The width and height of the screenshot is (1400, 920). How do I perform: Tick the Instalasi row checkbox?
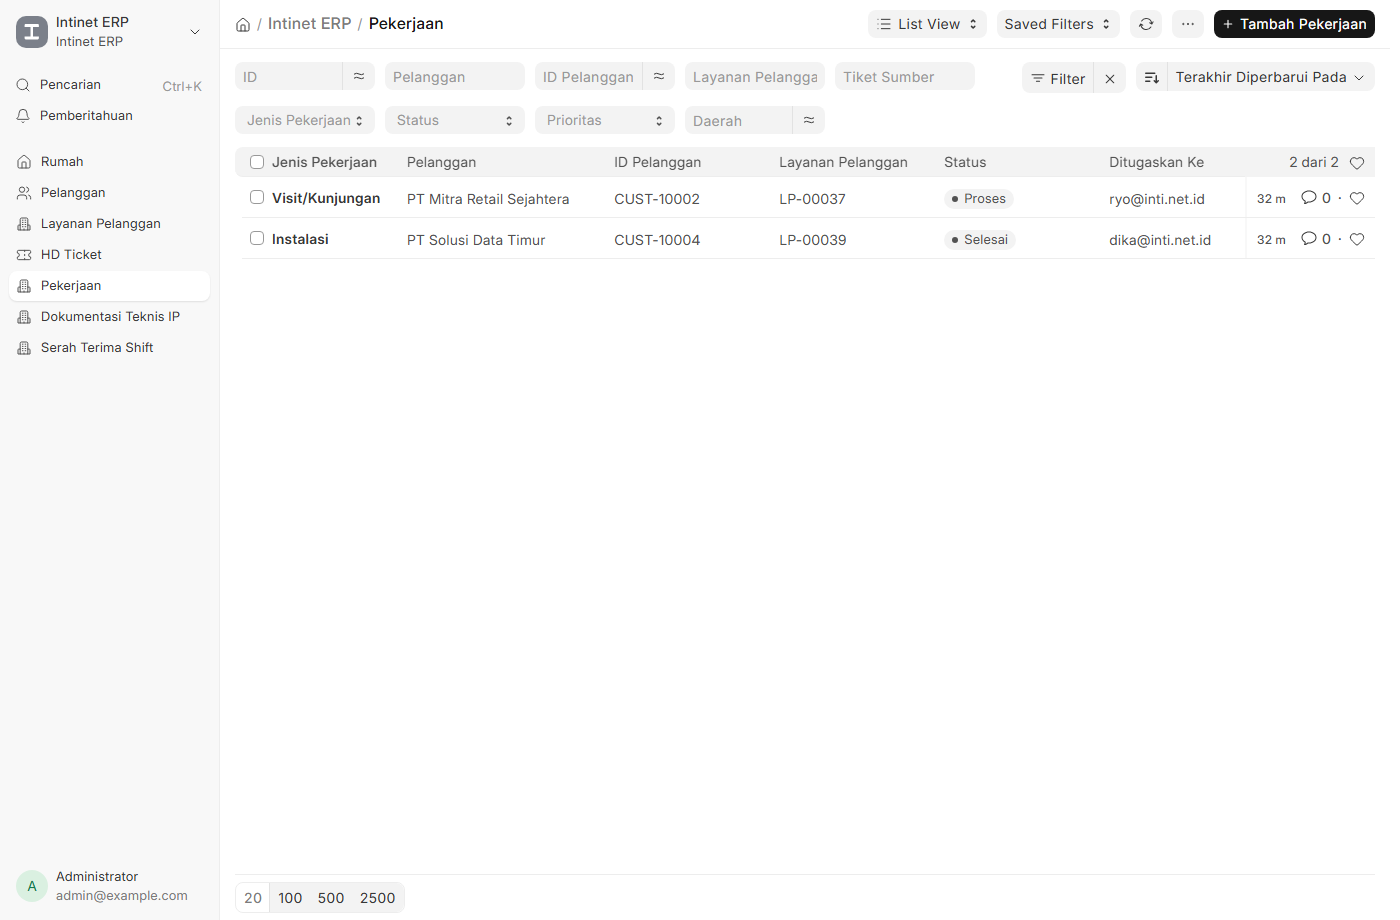click(x=257, y=239)
